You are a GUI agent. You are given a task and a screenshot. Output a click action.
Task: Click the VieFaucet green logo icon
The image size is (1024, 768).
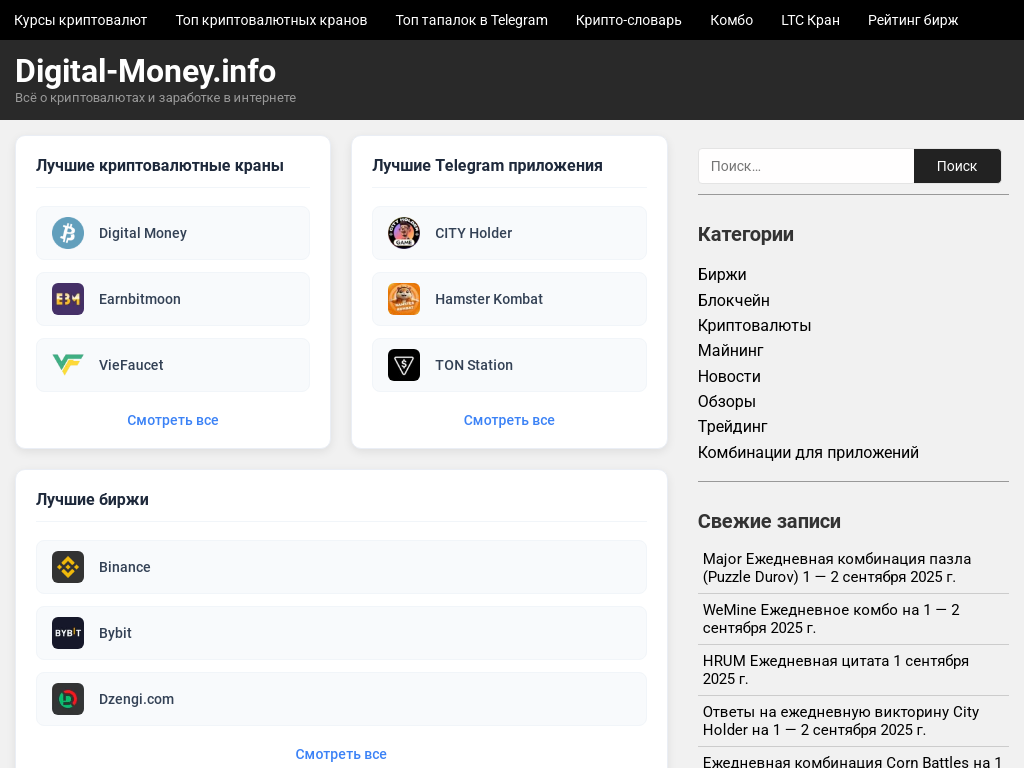(x=68, y=365)
